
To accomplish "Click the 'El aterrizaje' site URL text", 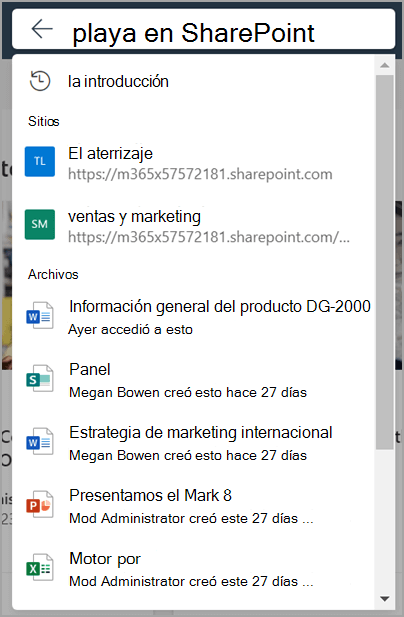I will pos(200,174).
